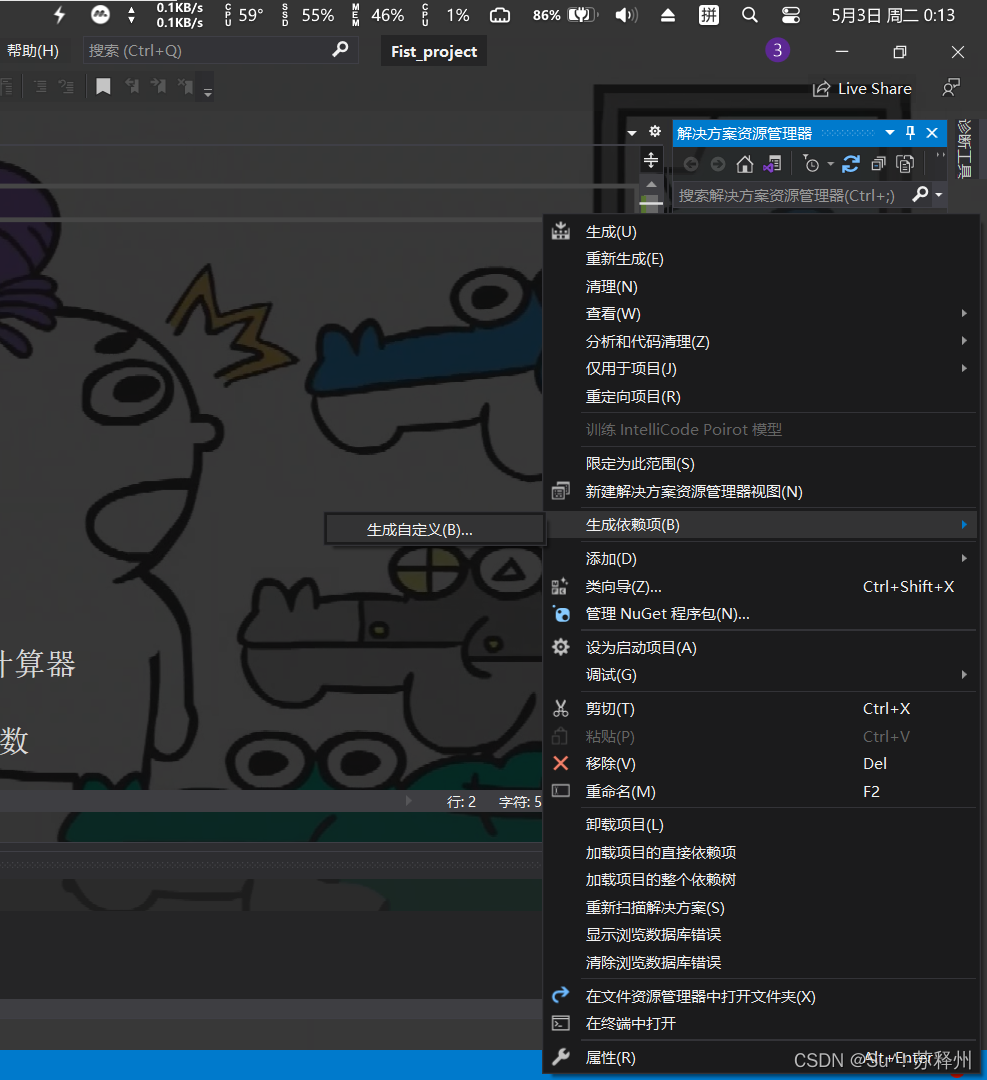Image resolution: width=987 pixels, height=1080 pixels.
Task: Open the macOS Control Center icon
Action: click(x=791, y=15)
